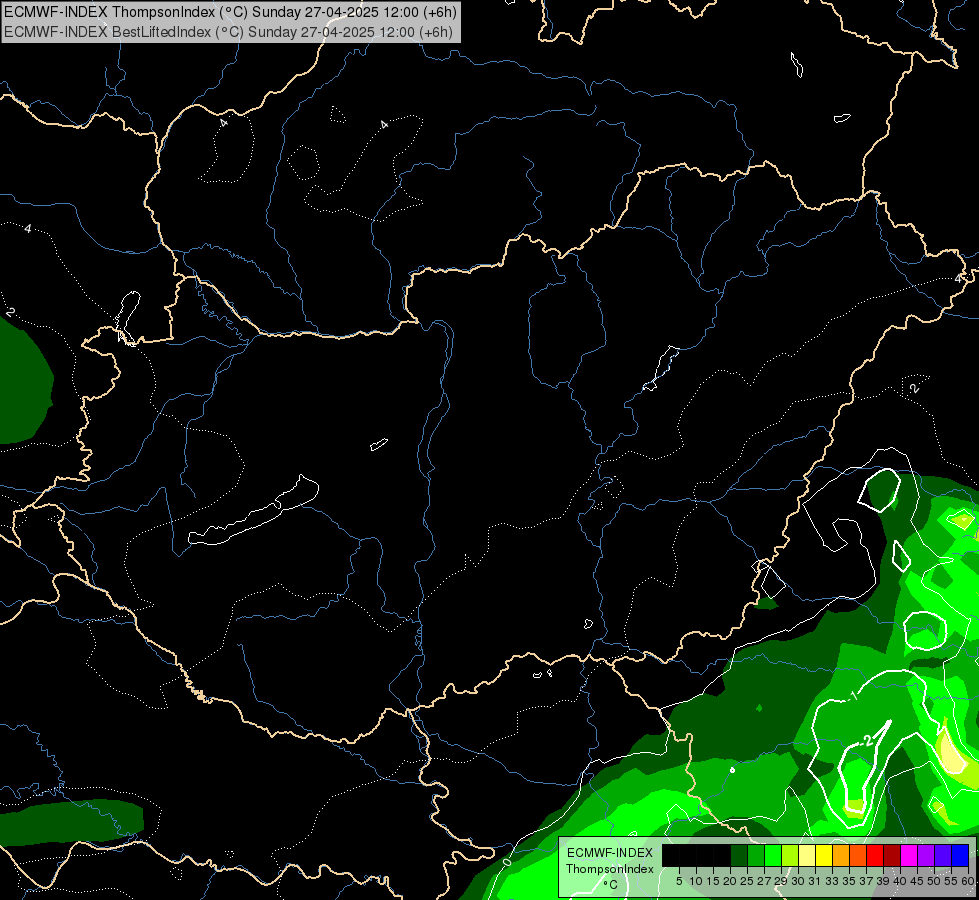Click the legend title 'ECMWF-INDEX'
979x900 pixels.
click(x=610, y=853)
